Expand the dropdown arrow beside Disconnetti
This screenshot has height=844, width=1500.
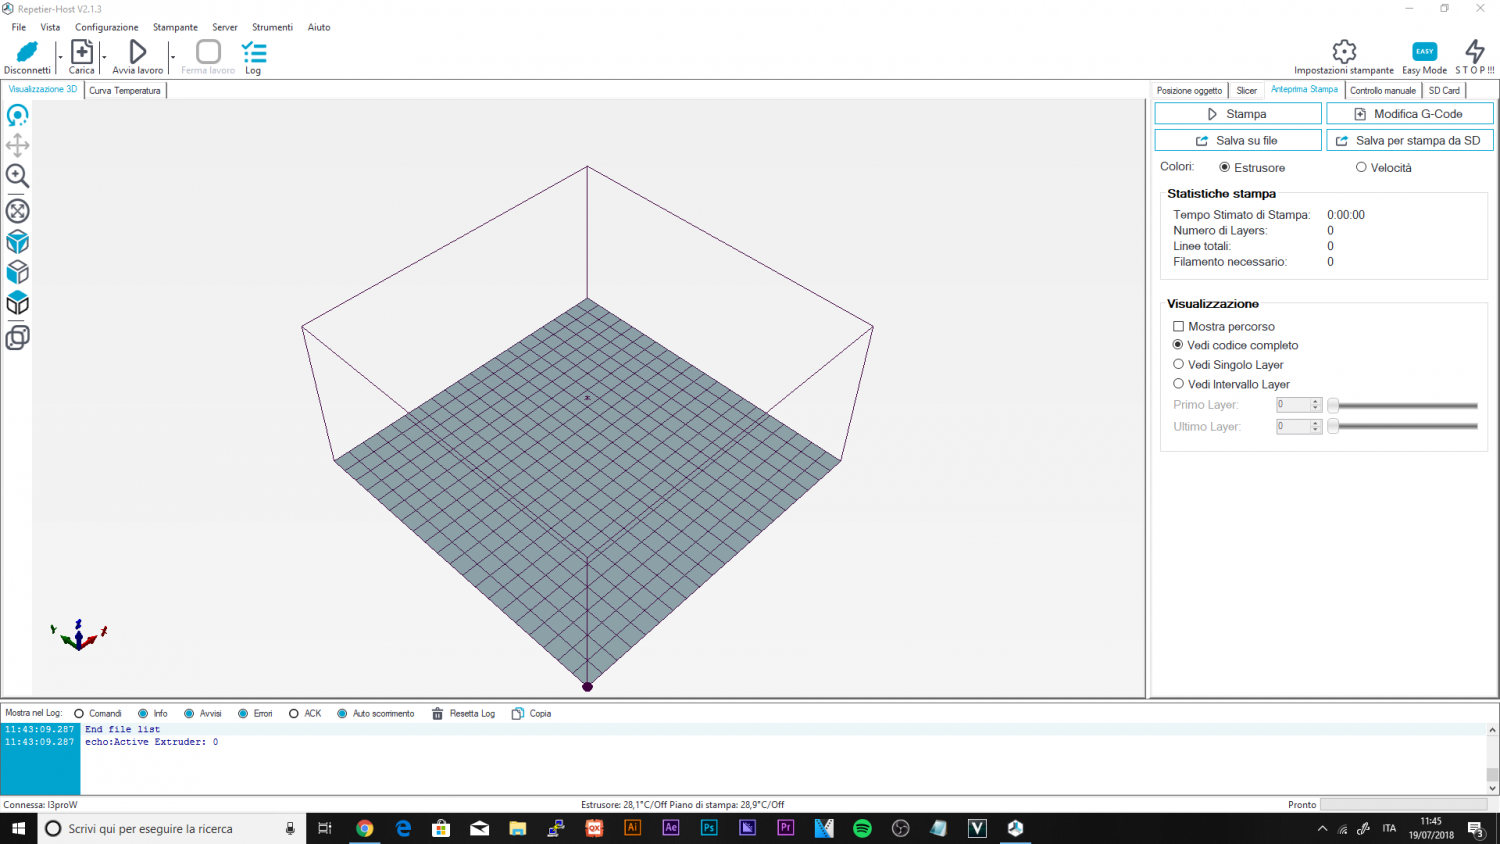point(60,57)
